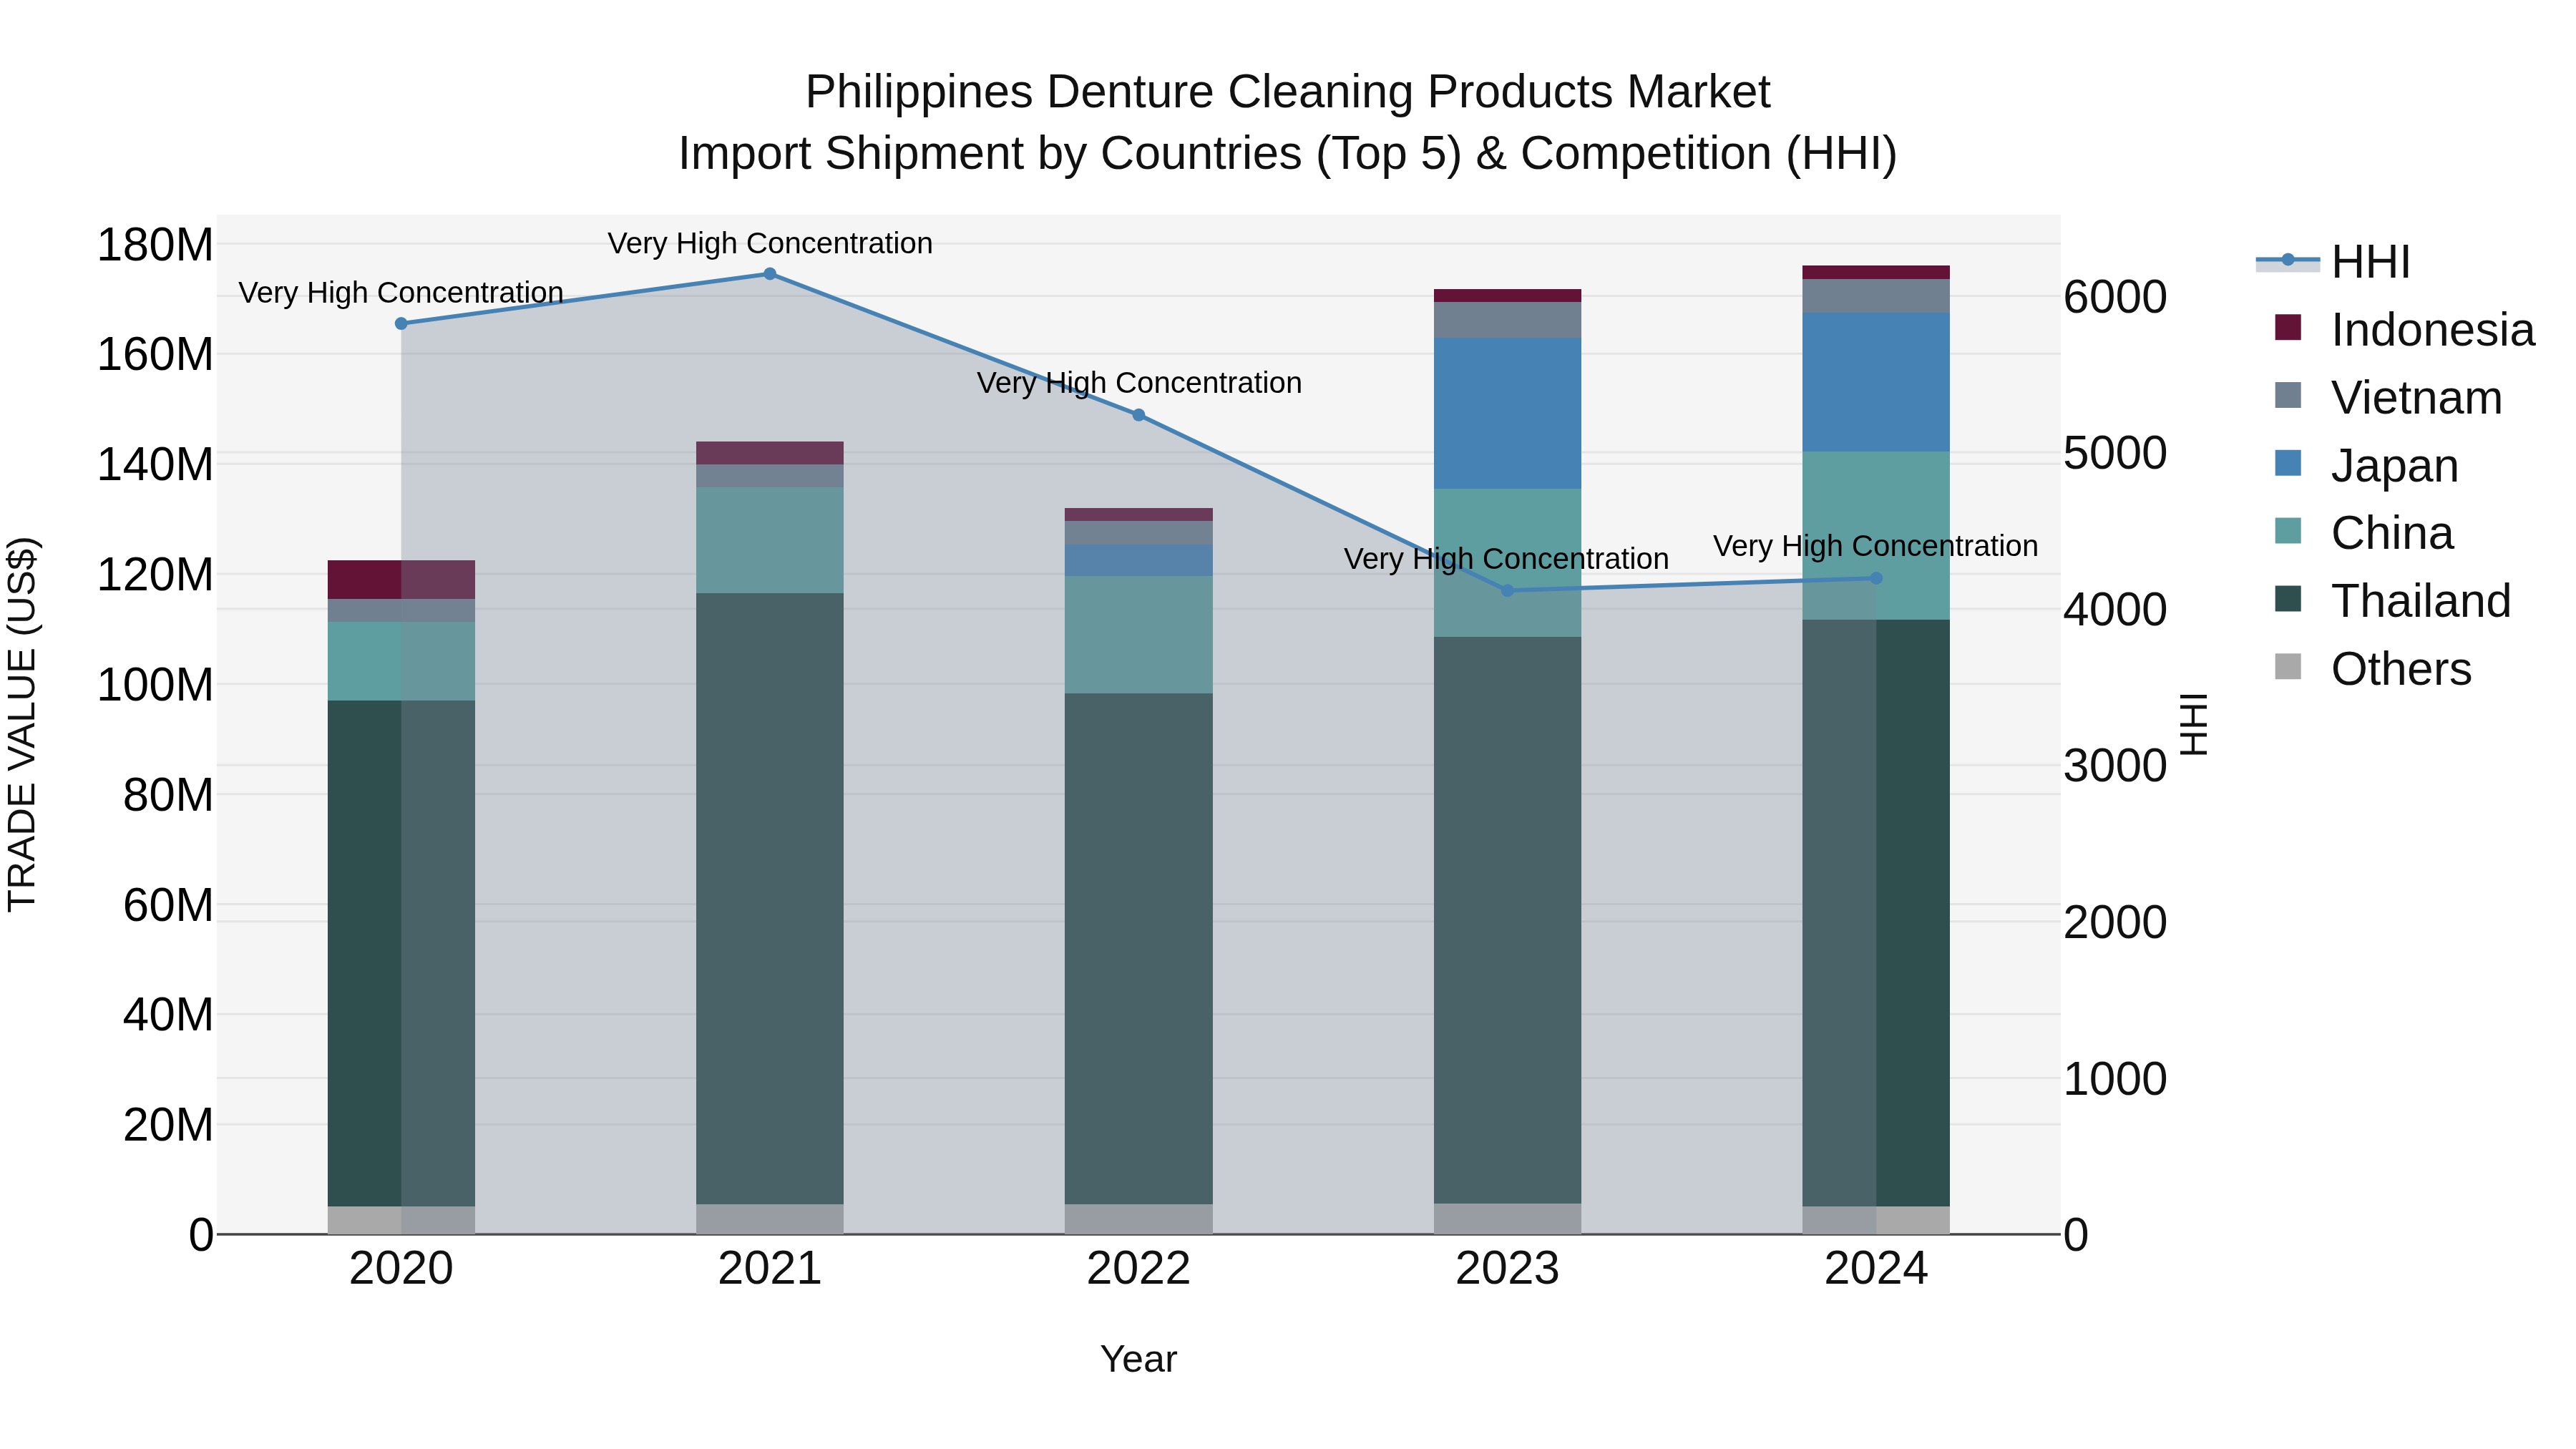
Task: Toggle the HHI line legend entry
Action: tap(2334, 262)
